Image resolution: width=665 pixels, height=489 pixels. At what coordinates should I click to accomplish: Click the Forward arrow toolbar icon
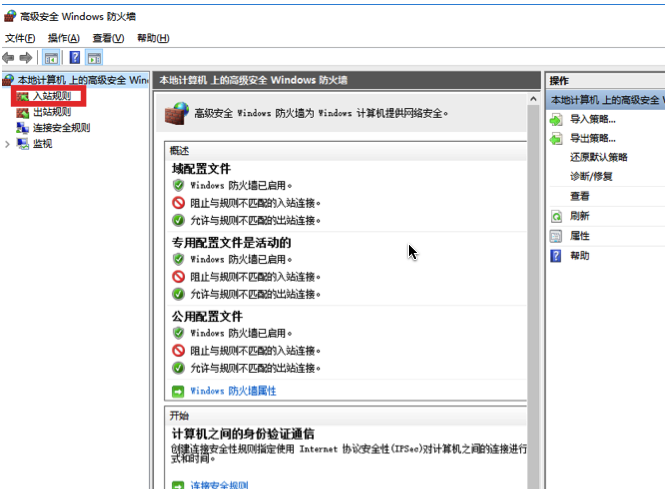tap(26, 57)
